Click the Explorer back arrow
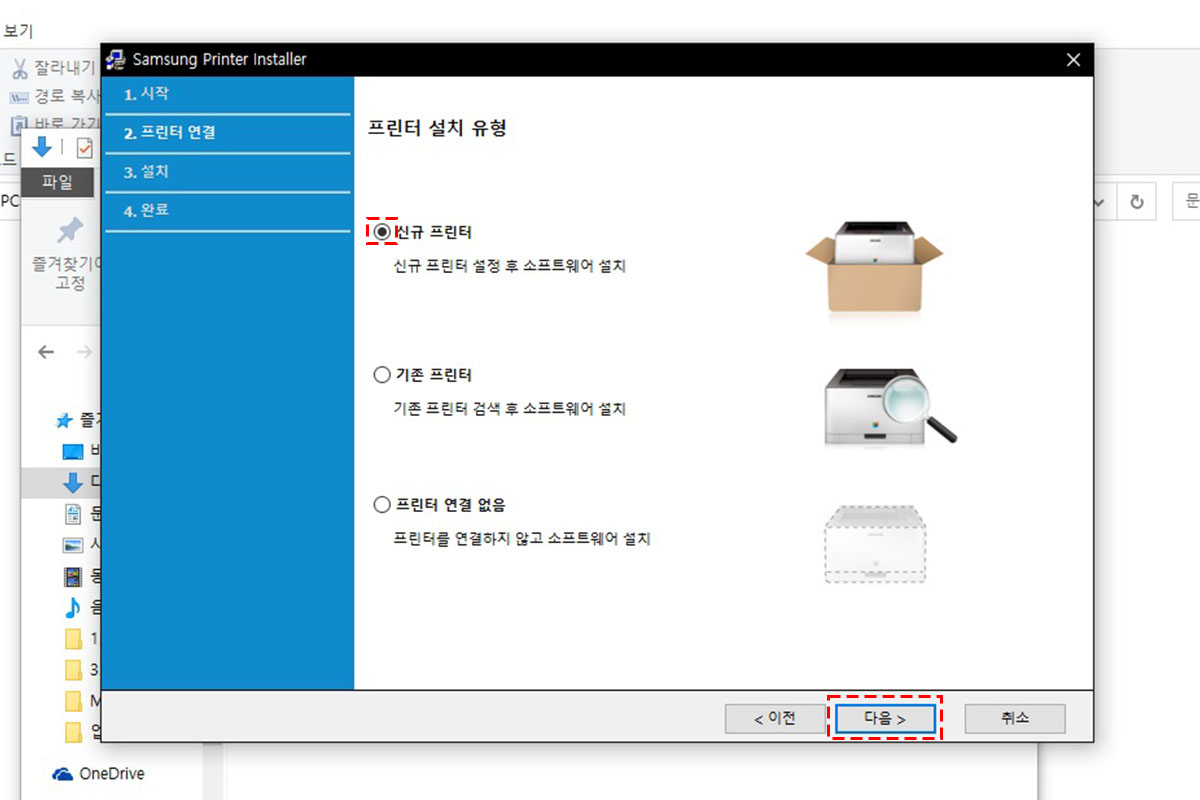Viewport: 1200px width, 800px height. click(46, 352)
